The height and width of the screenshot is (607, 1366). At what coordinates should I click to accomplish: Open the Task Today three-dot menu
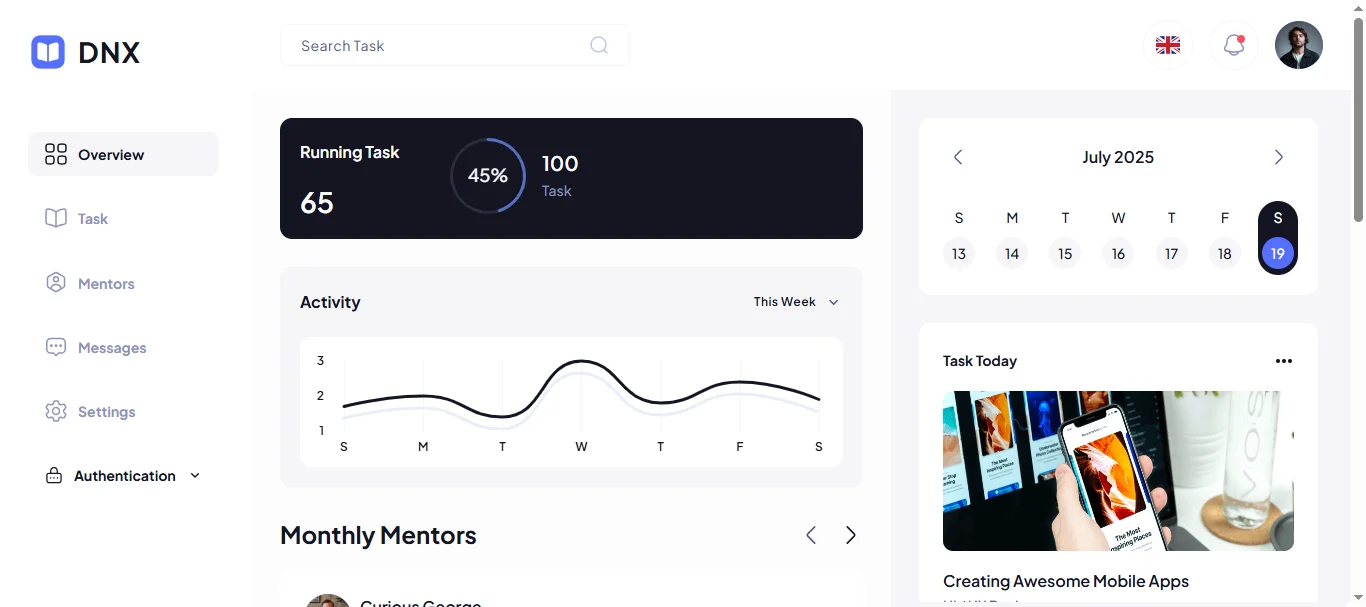[1284, 361]
